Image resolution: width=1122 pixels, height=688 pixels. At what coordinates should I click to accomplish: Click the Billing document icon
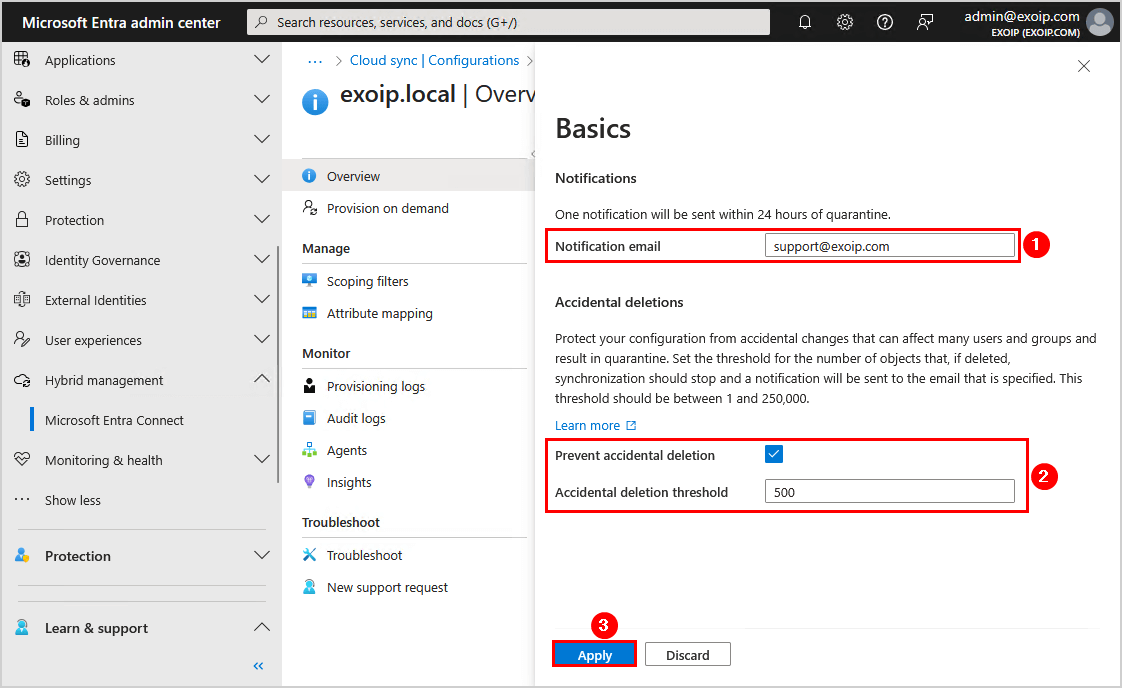tap(22, 140)
